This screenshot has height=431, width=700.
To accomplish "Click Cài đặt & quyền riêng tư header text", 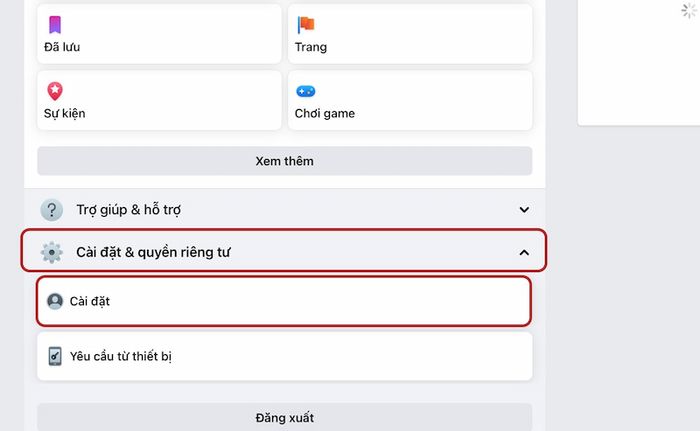I will 153,252.
